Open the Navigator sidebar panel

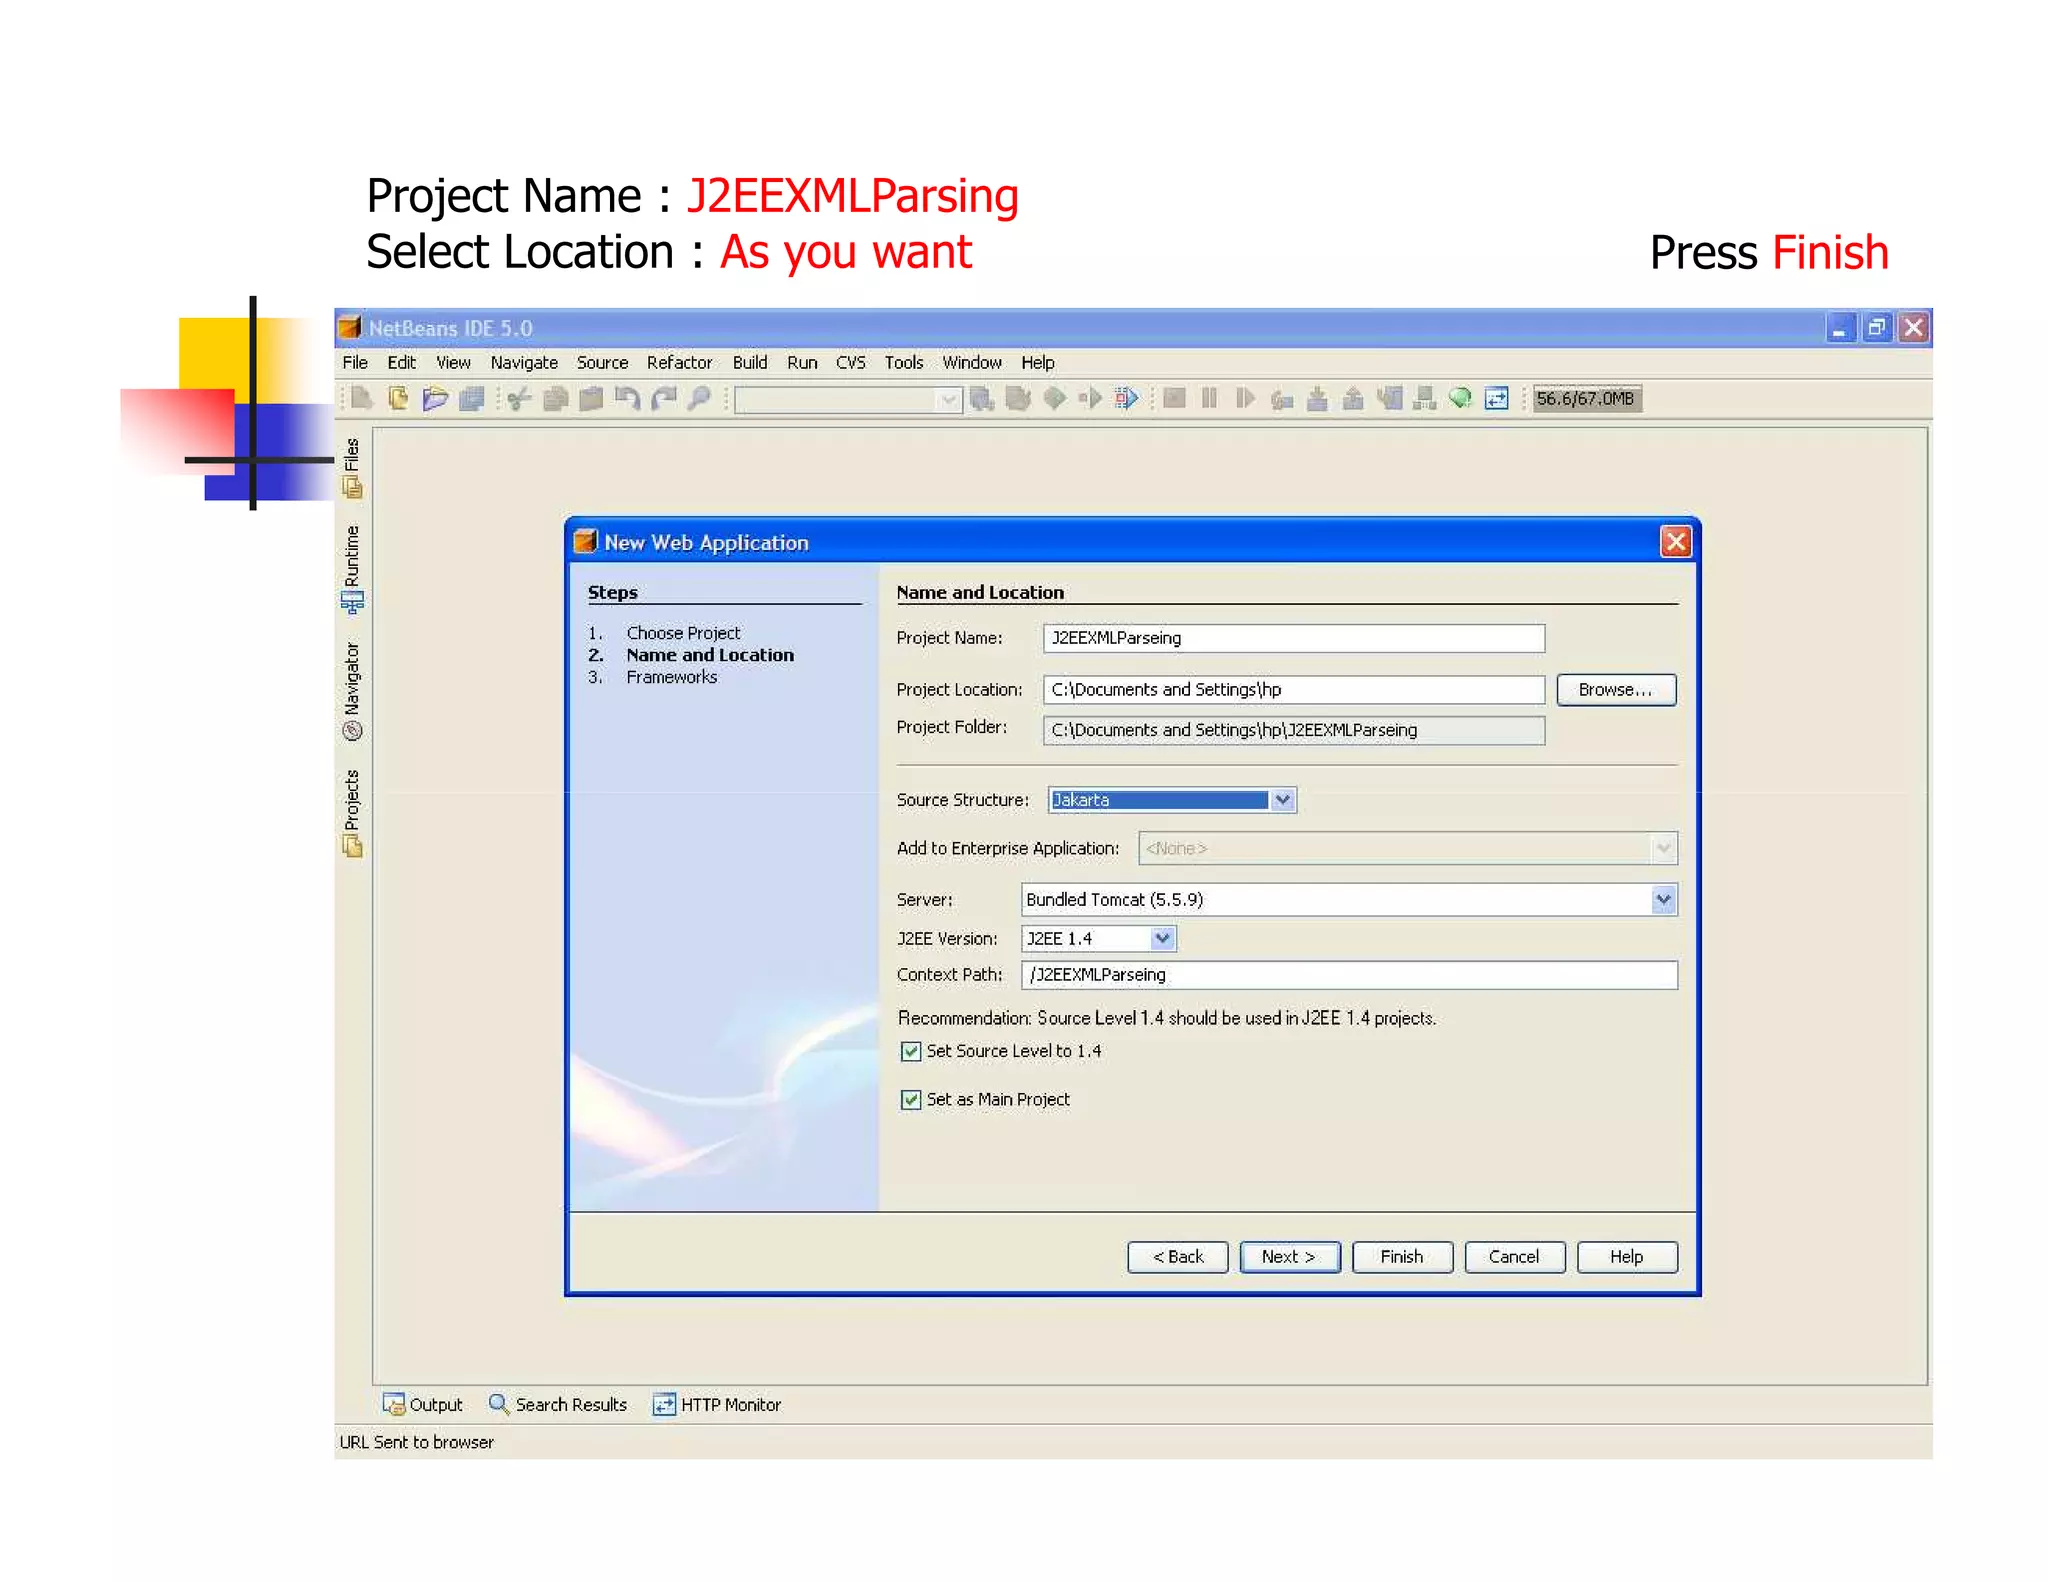(352, 691)
